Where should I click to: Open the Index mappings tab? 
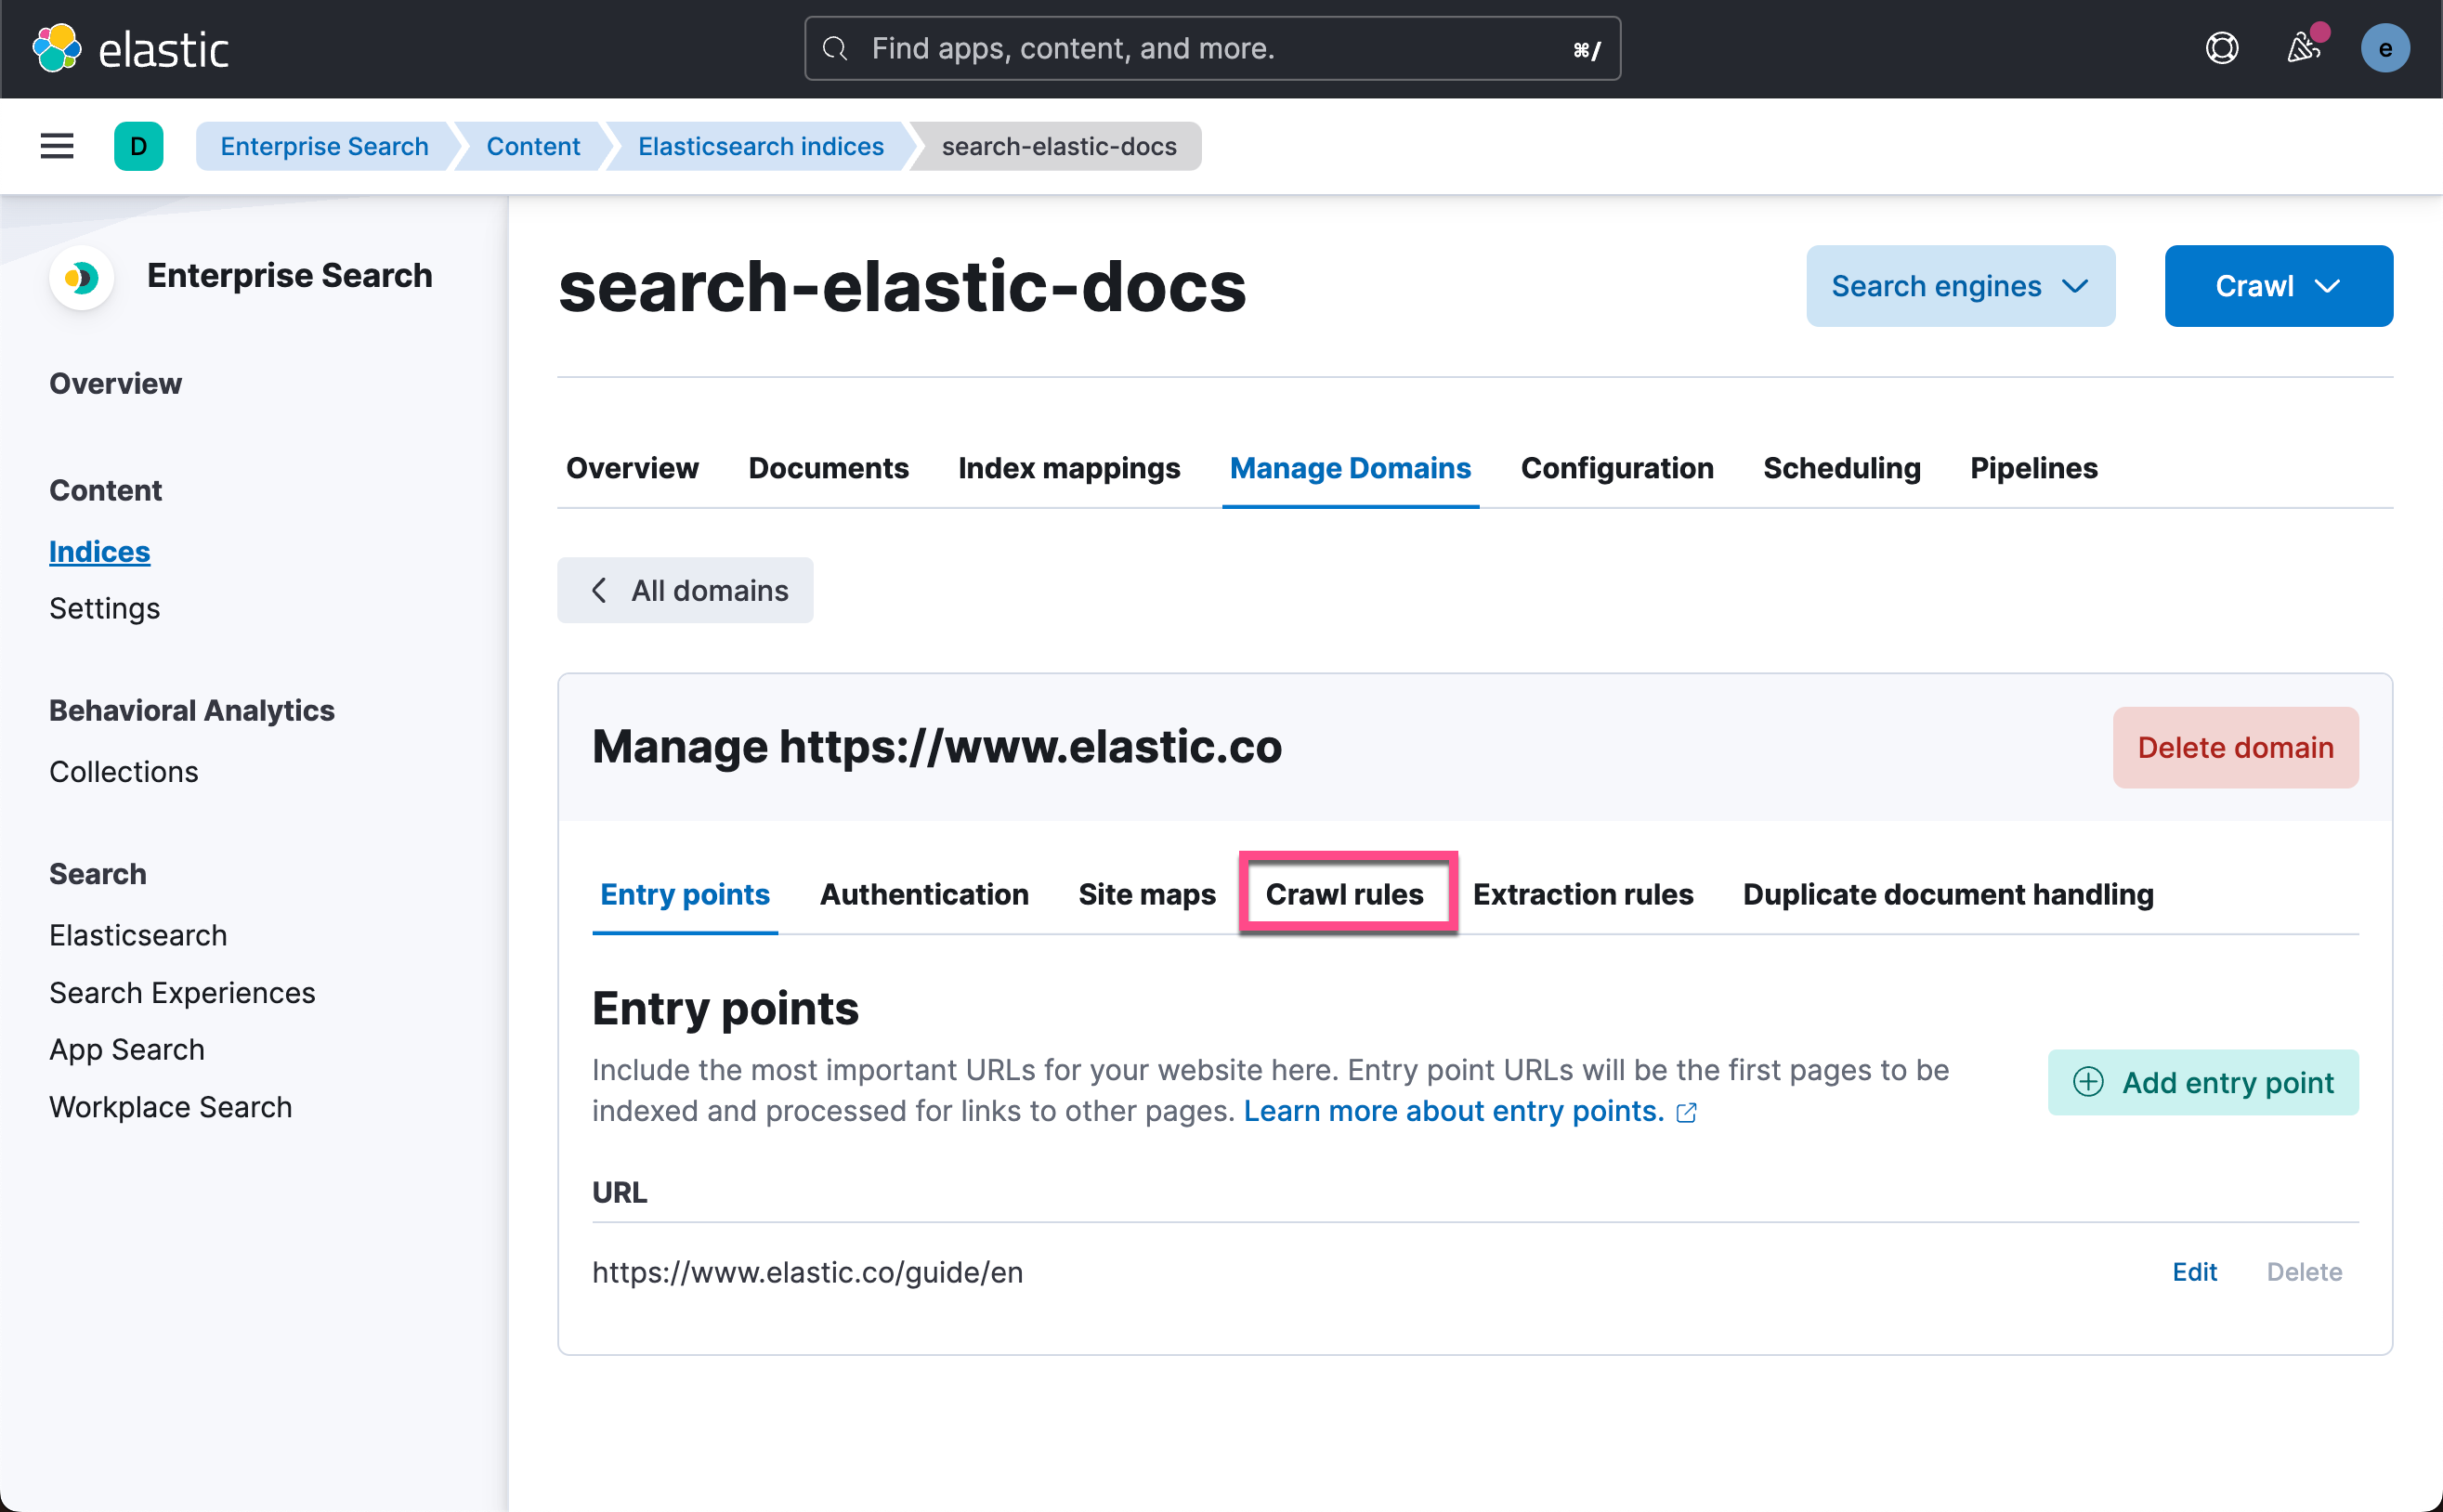(x=1069, y=468)
